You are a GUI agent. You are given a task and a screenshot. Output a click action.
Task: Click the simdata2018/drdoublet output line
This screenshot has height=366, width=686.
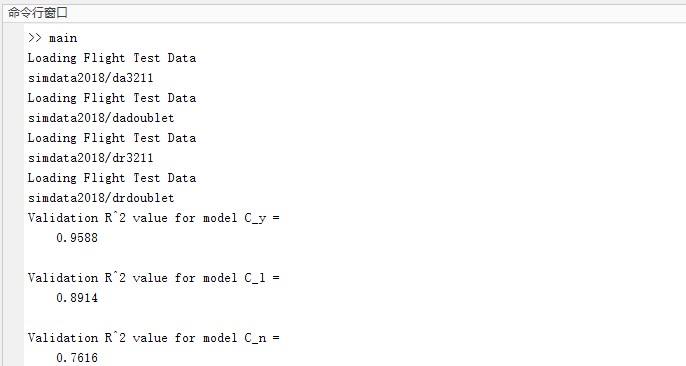[101, 198]
